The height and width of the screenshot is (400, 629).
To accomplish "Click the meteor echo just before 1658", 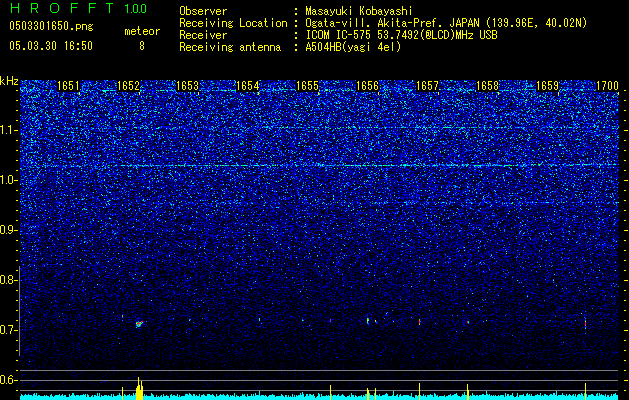I will point(468,322).
